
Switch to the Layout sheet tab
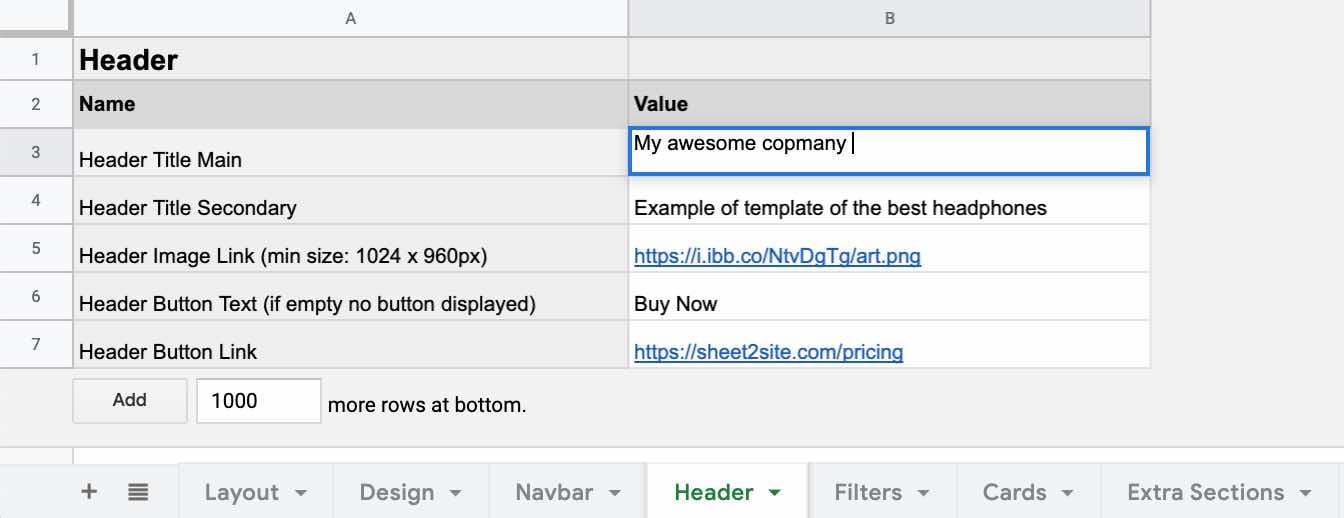241,492
